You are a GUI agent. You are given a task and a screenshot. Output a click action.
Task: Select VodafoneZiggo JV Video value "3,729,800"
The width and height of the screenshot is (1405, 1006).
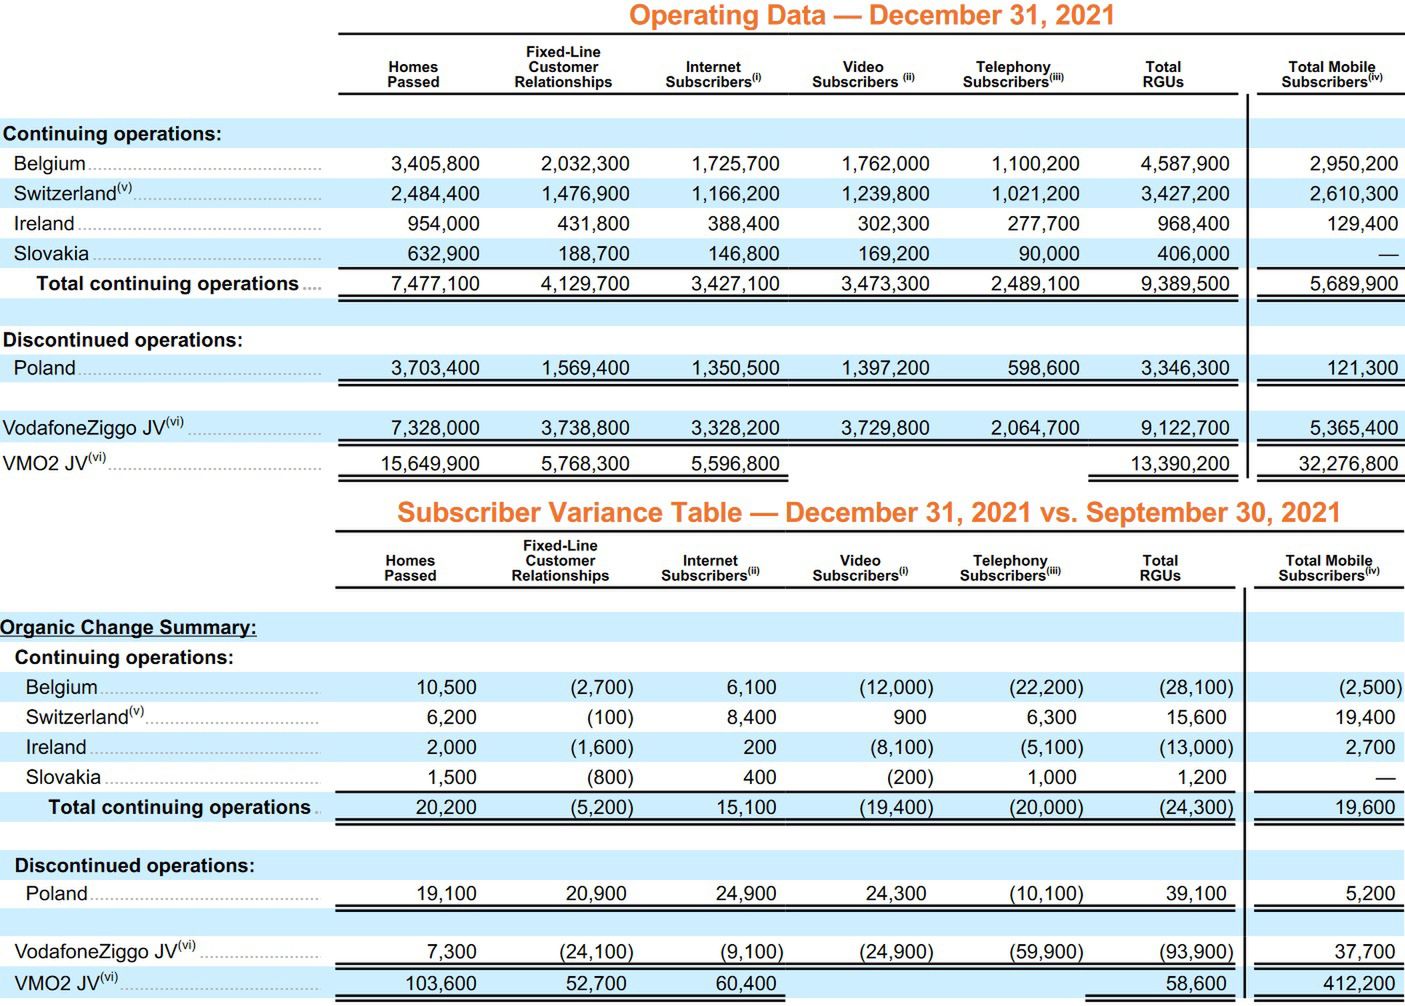point(885,427)
